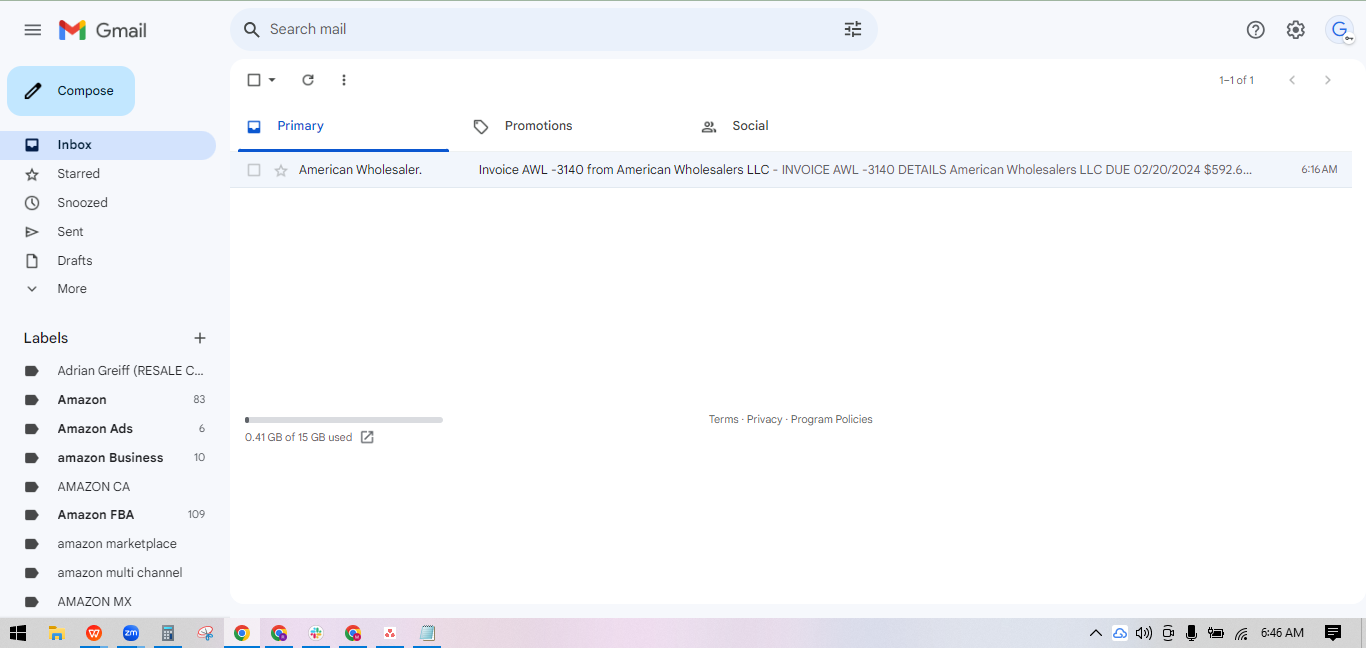Open Slack from the taskbar
1366x648 pixels.
coord(316,633)
